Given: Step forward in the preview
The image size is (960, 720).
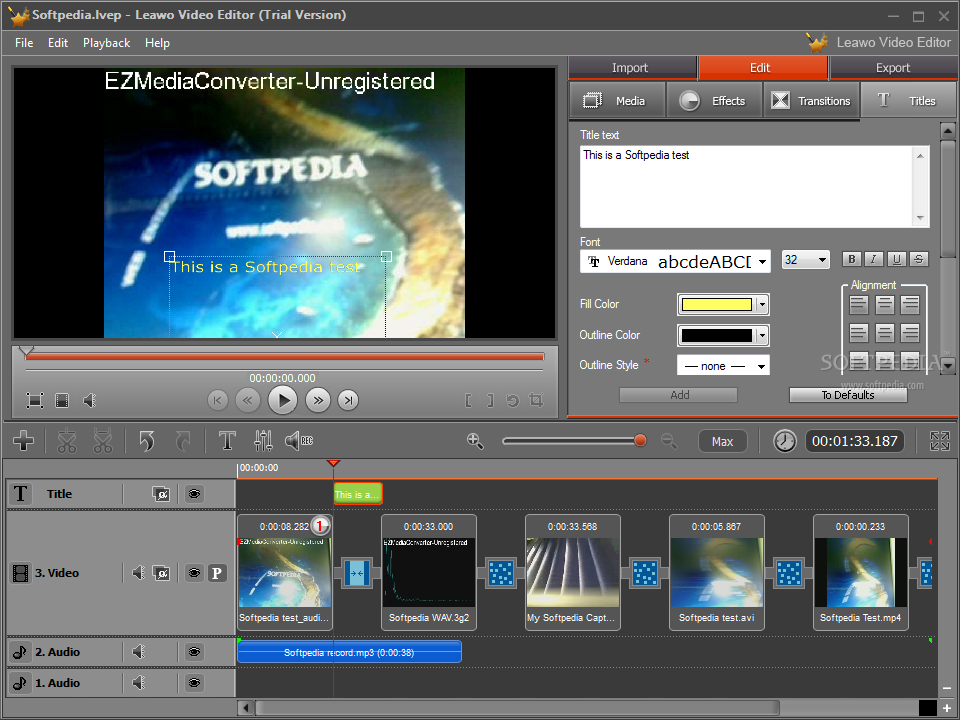Looking at the screenshot, I should click(x=318, y=400).
